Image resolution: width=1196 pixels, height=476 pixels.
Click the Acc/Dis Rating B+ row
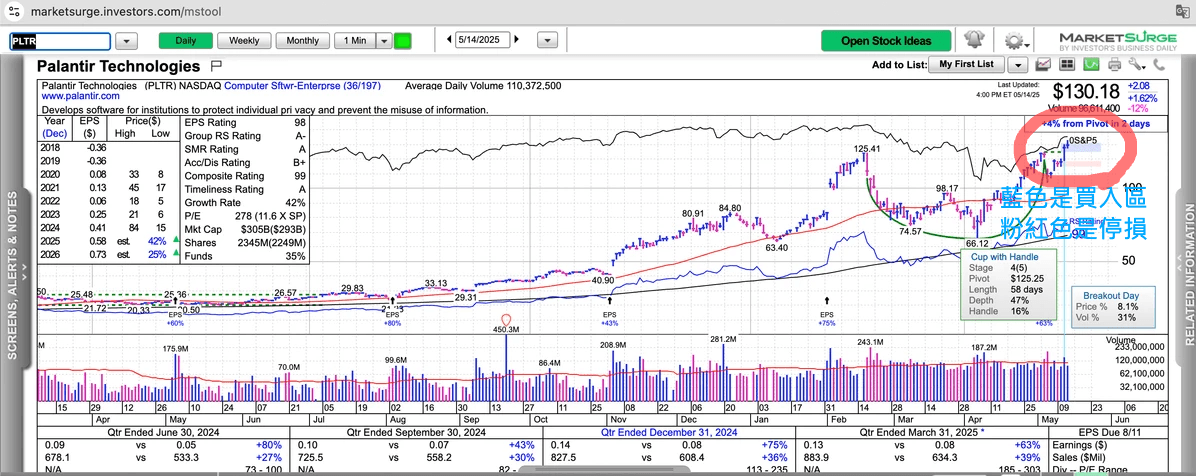(245, 162)
